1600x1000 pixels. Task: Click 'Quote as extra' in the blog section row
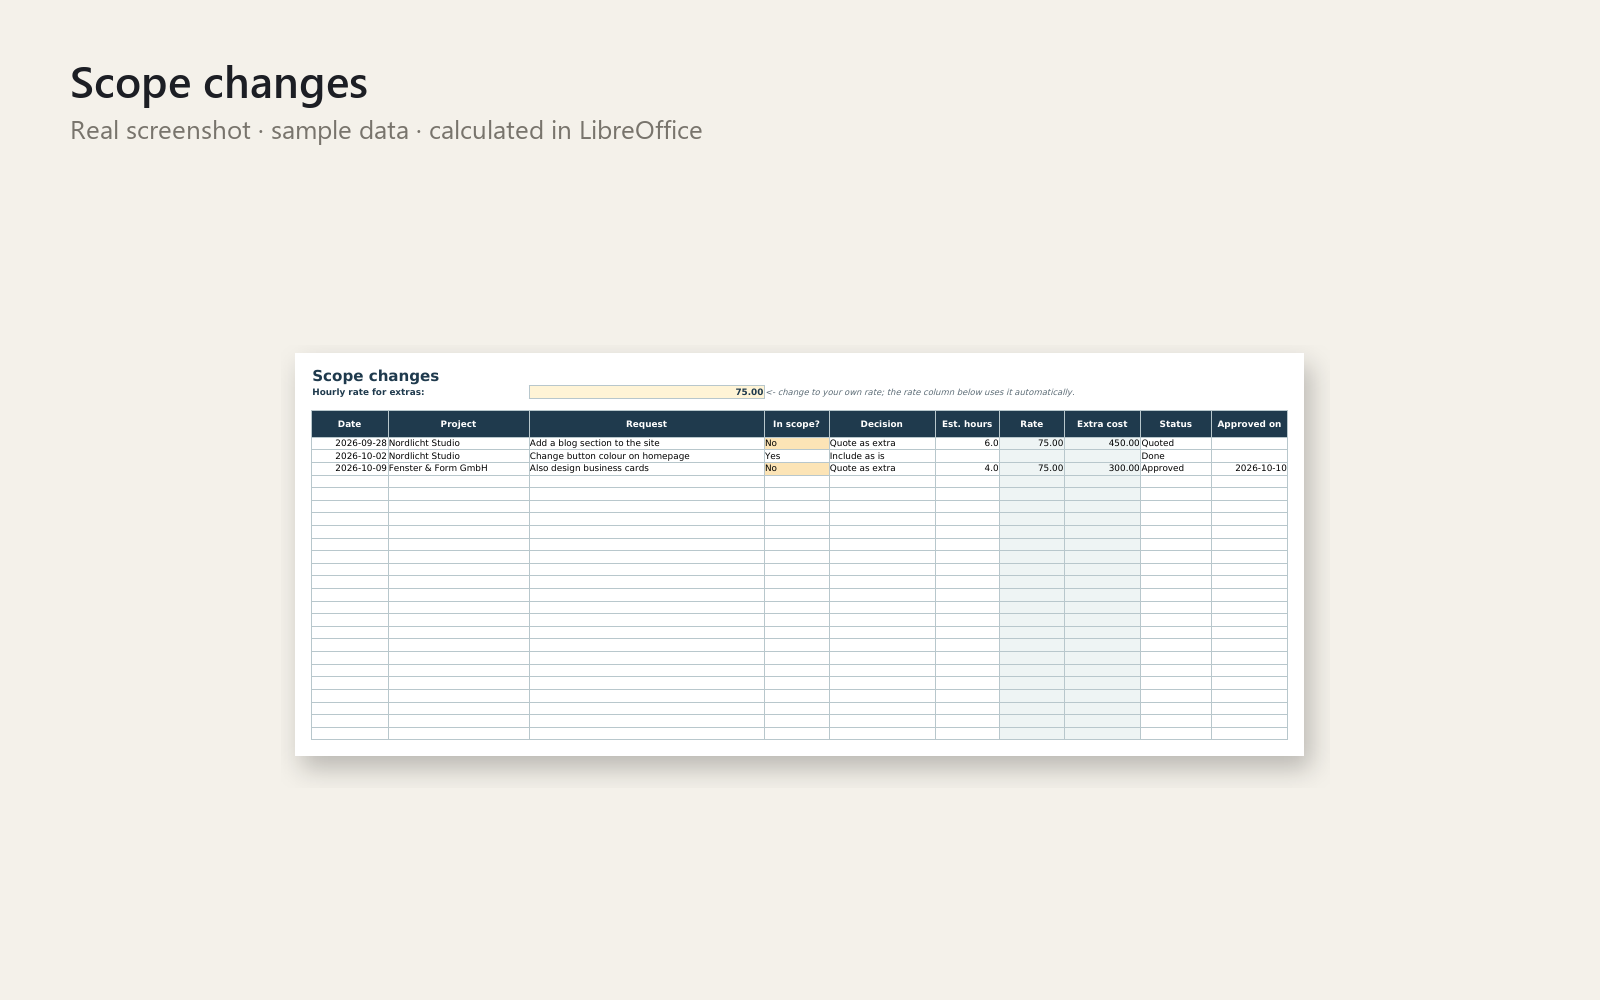[x=882, y=443]
